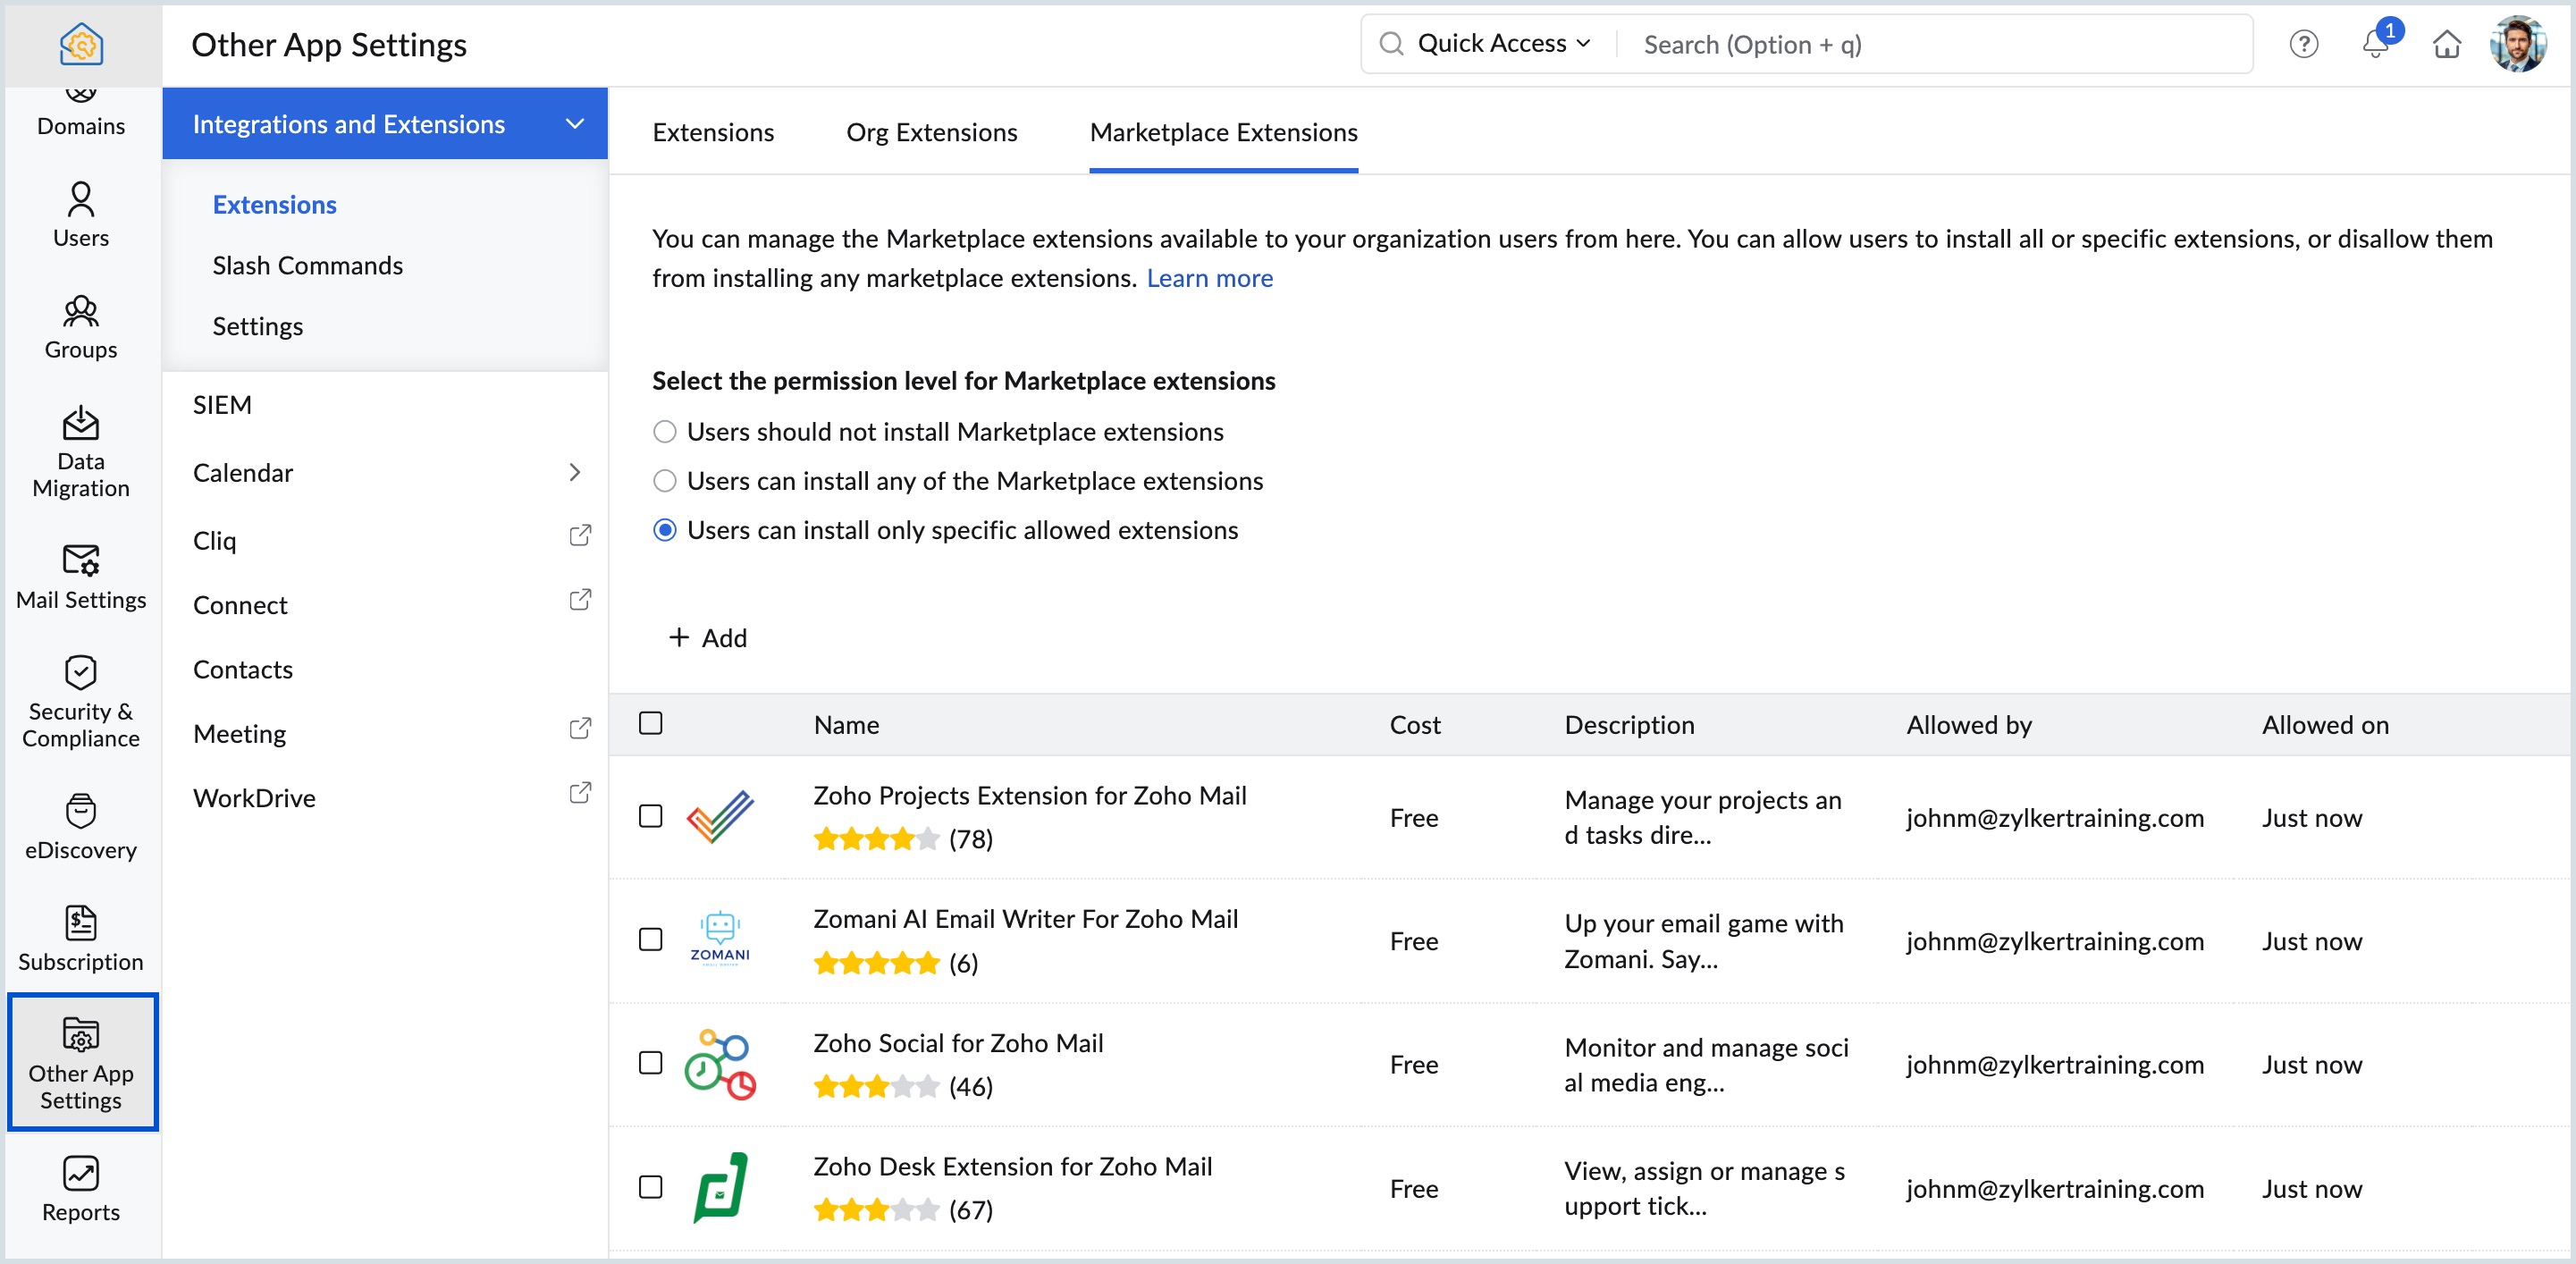Click the Name column header
The height and width of the screenshot is (1264, 2576).
pos(847,724)
